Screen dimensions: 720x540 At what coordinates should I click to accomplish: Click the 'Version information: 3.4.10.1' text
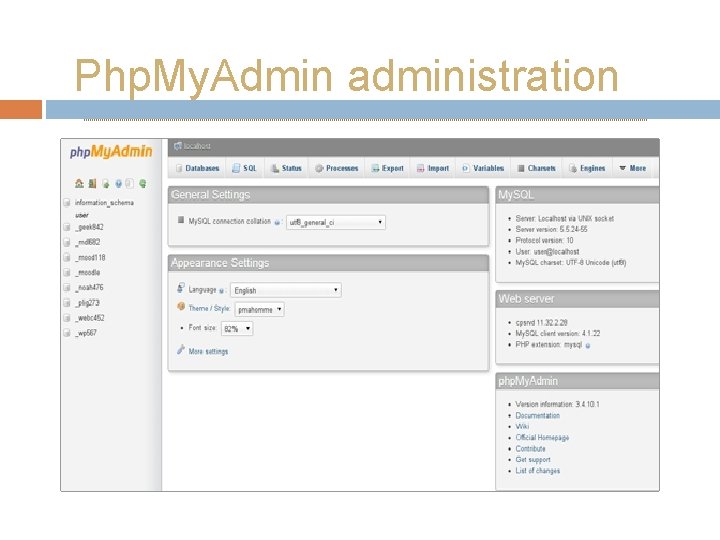coord(557,405)
